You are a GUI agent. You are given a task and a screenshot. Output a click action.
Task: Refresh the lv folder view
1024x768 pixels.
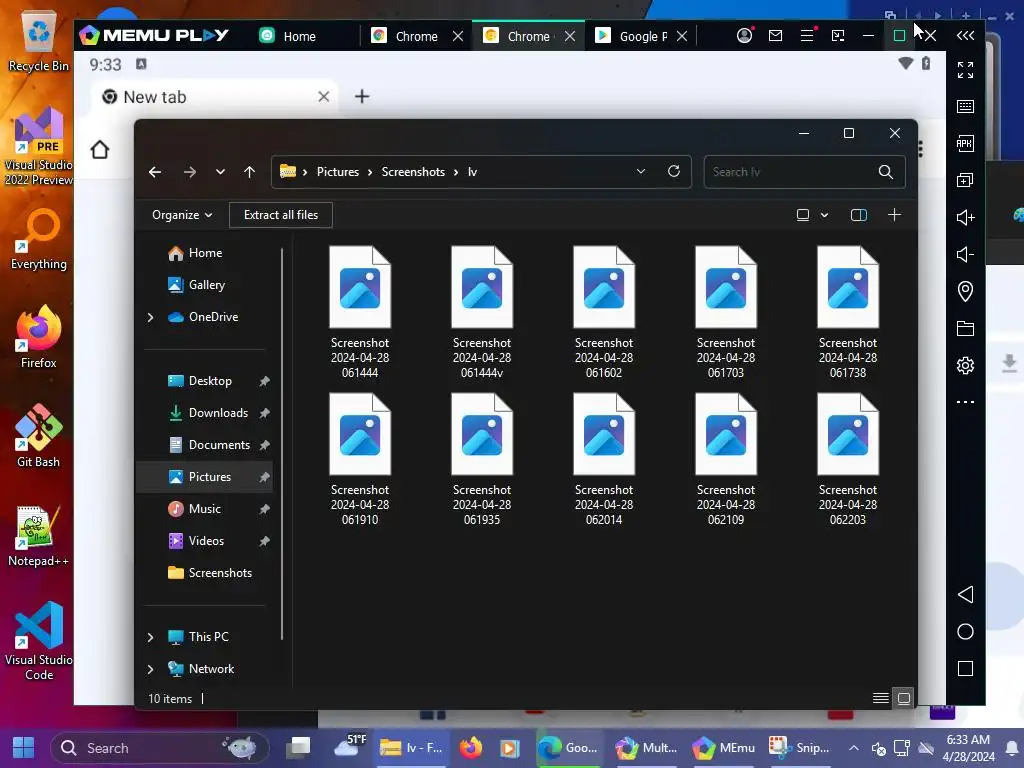(x=674, y=171)
